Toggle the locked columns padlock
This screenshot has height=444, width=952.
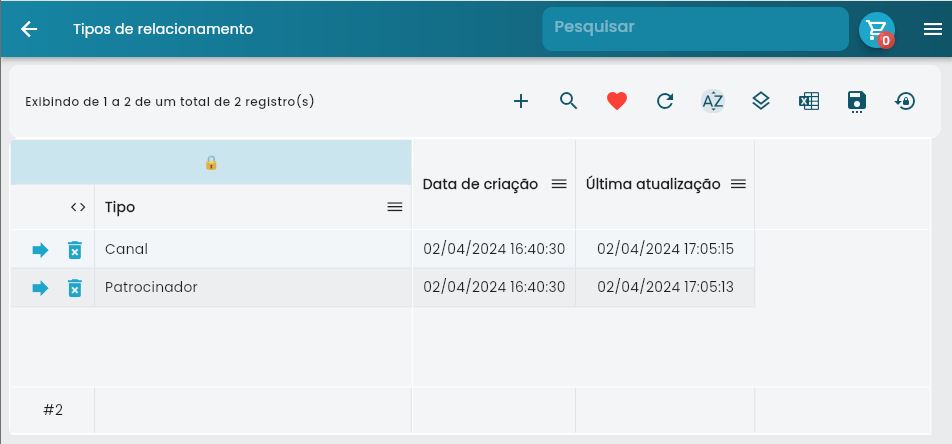211,162
